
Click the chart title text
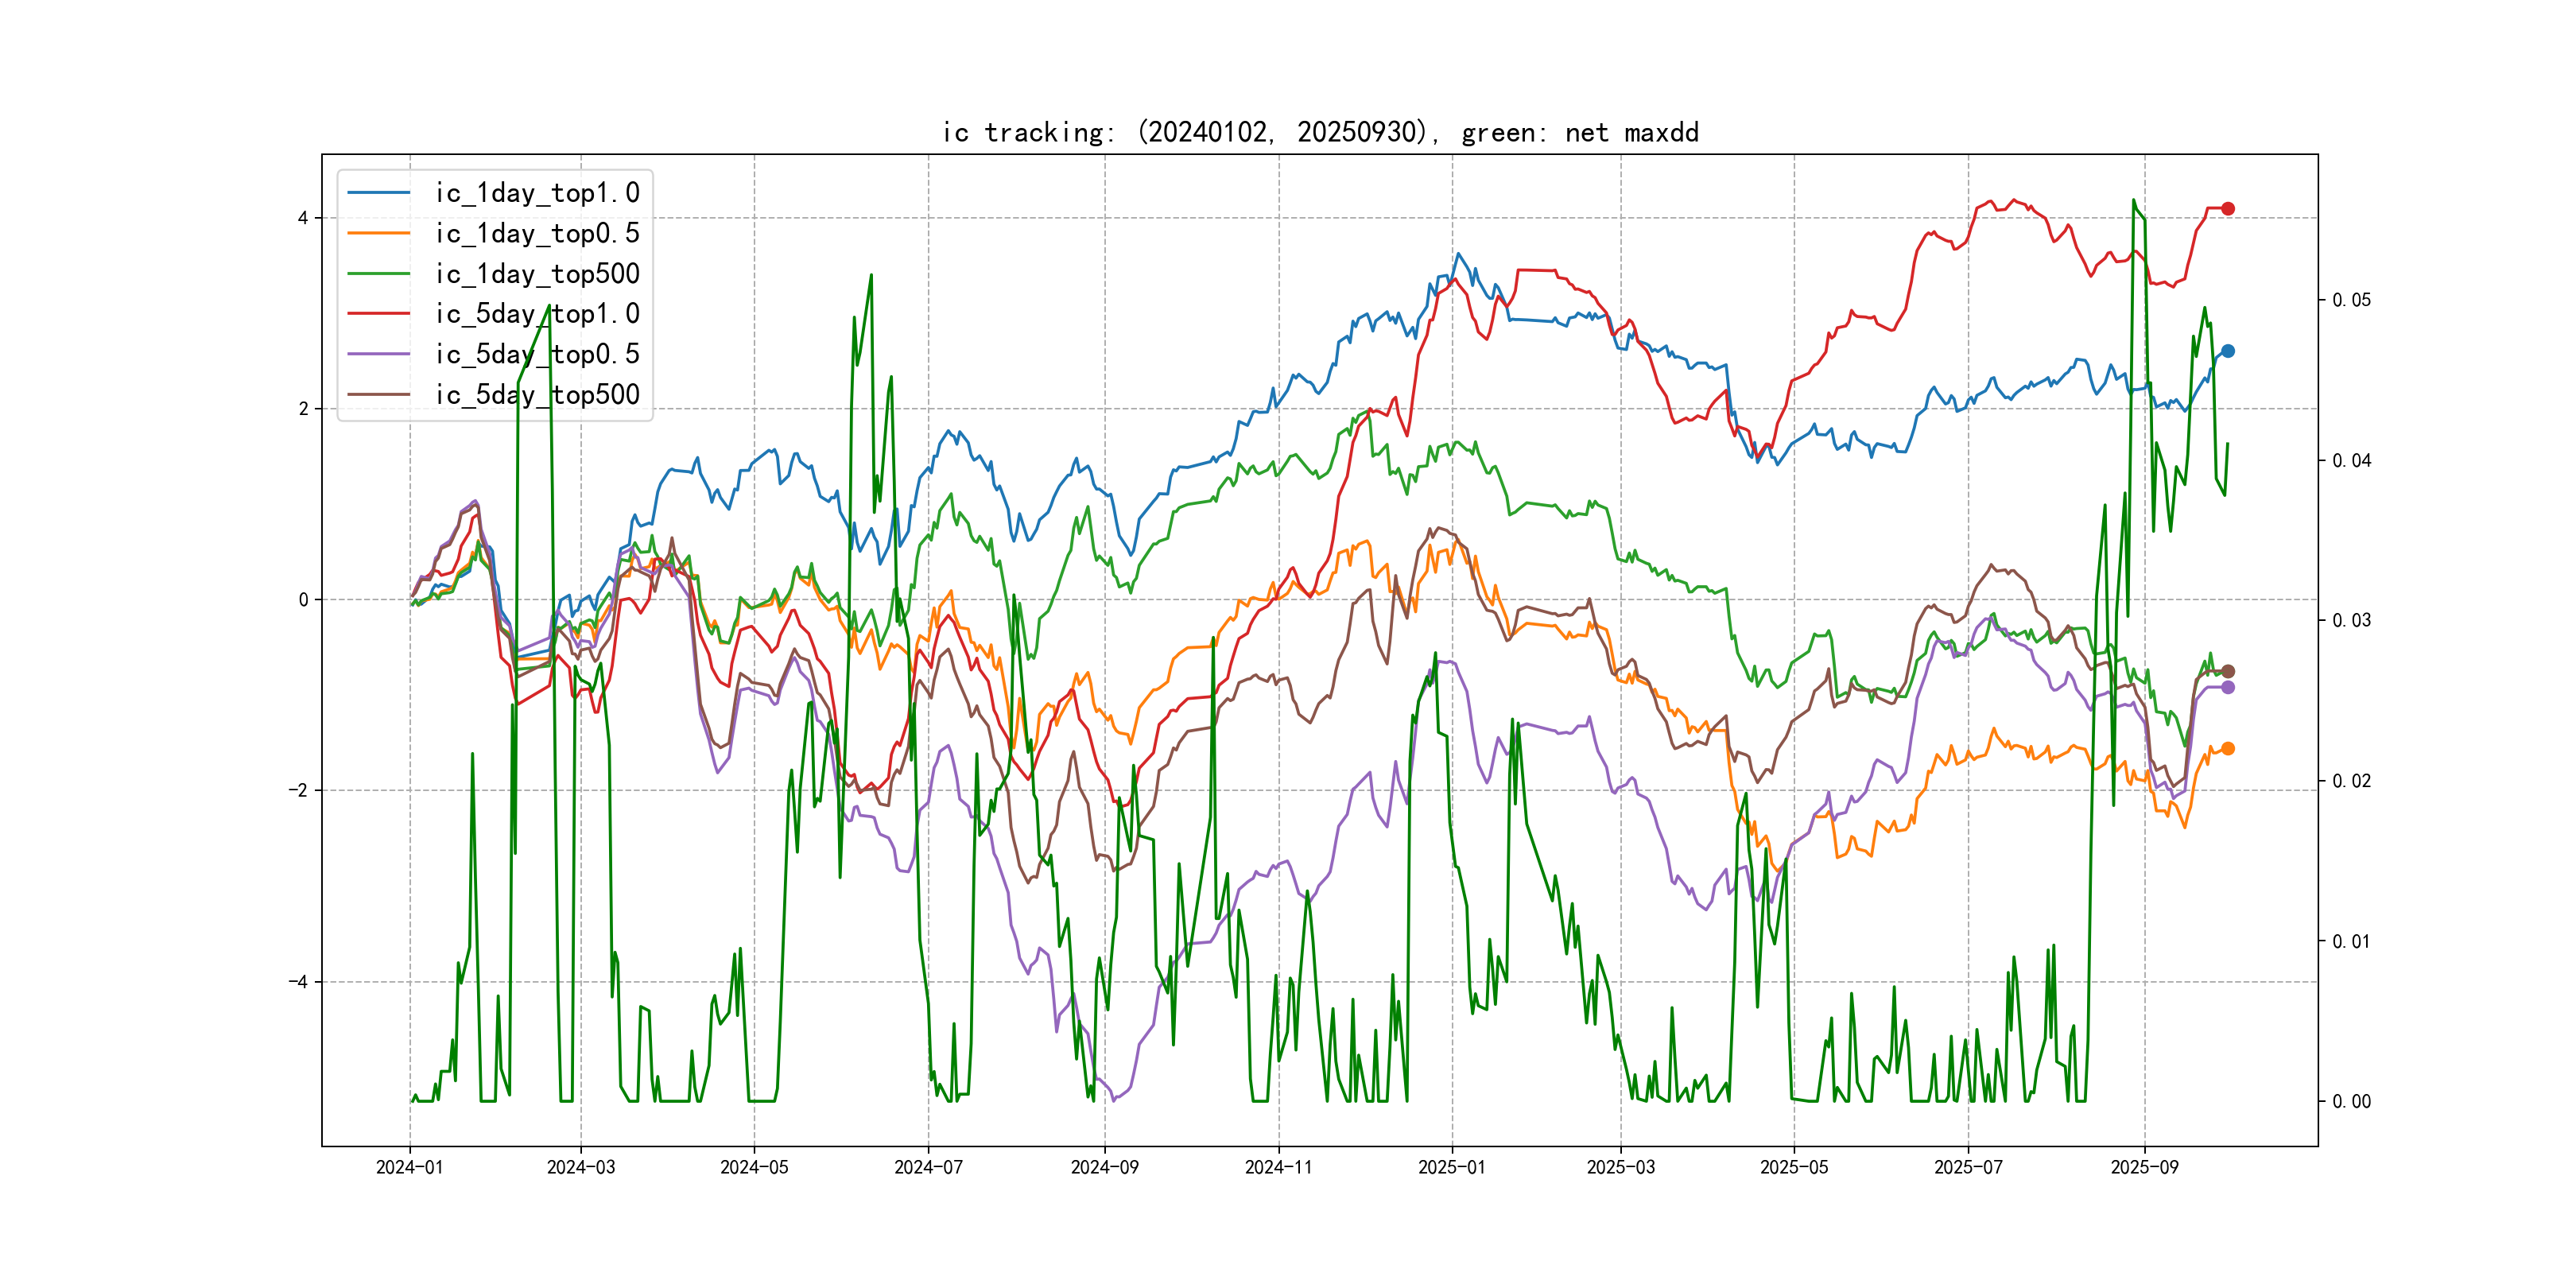[1320, 133]
